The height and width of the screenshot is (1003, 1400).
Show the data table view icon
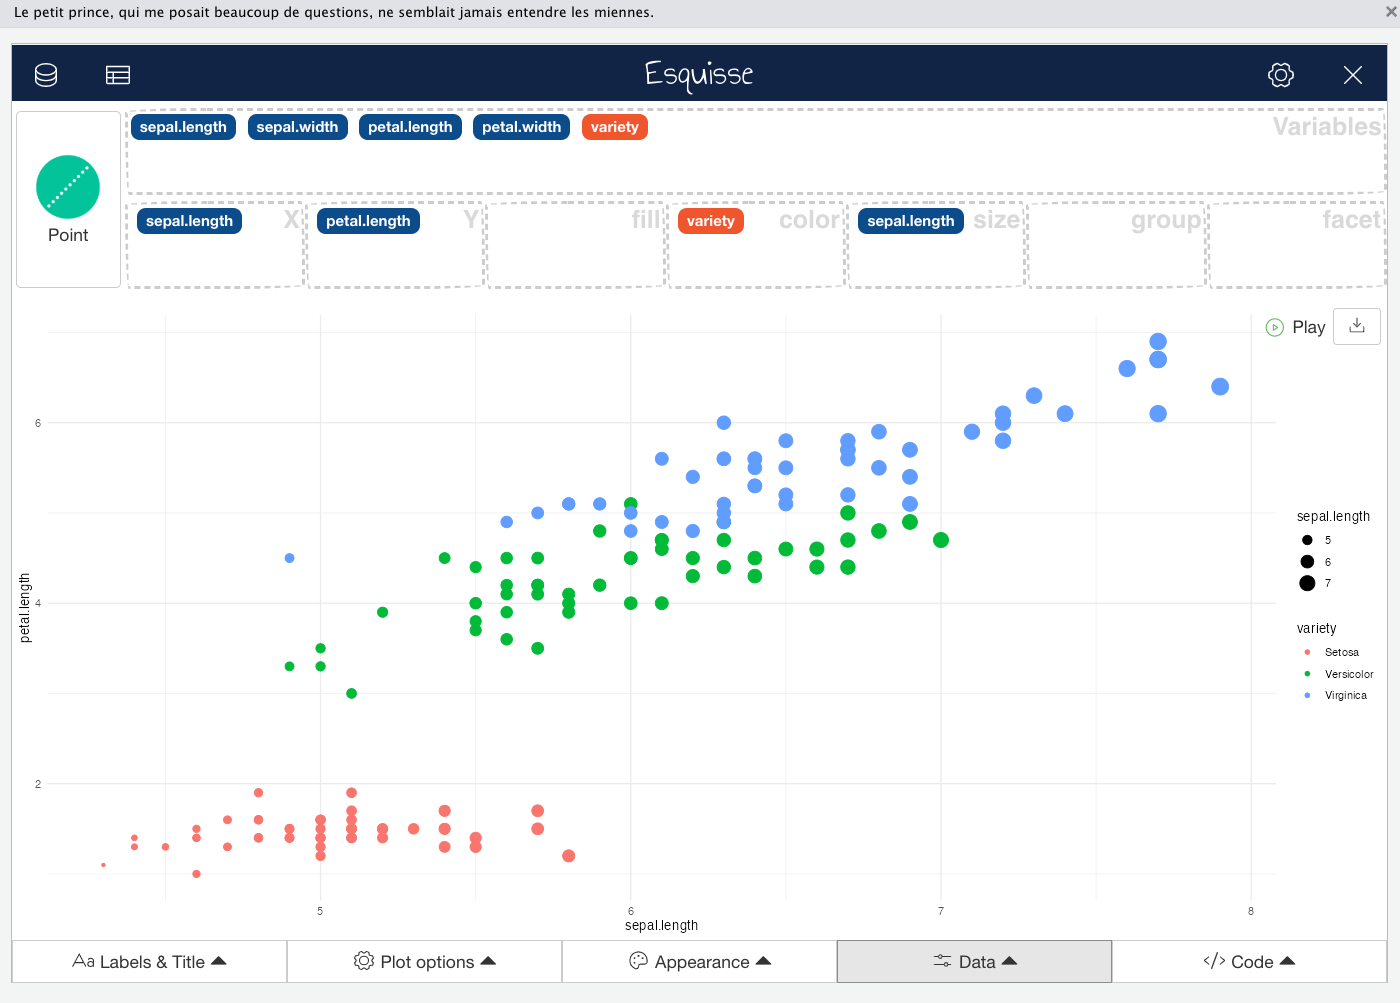pos(118,75)
